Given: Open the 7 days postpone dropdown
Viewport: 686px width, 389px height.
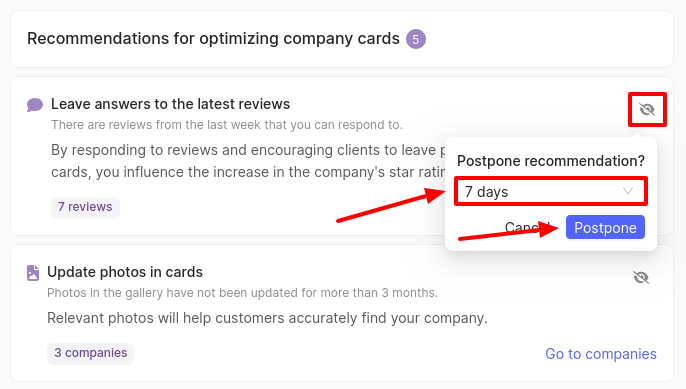Looking at the screenshot, I should pyautogui.click(x=550, y=191).
